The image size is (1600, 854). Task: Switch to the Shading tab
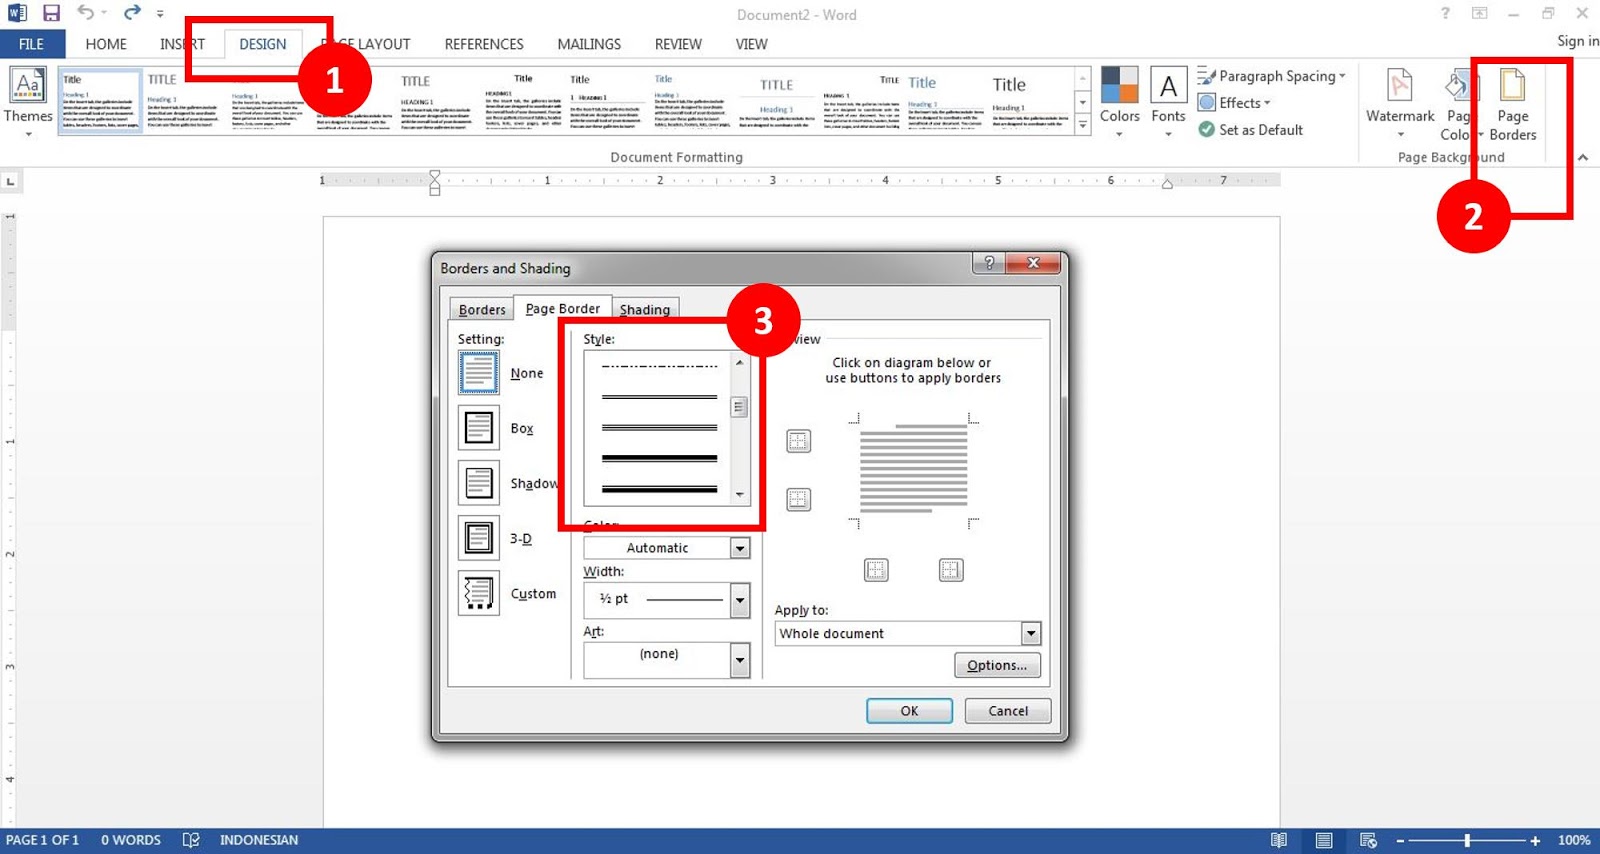coord(645,309)
